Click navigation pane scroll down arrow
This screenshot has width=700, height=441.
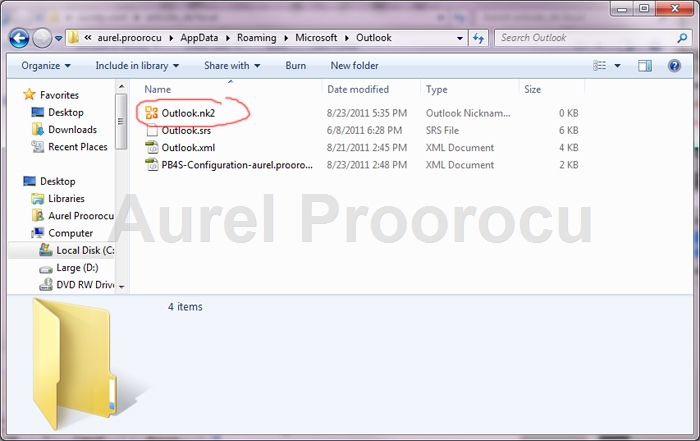click(x=121, y=287)
